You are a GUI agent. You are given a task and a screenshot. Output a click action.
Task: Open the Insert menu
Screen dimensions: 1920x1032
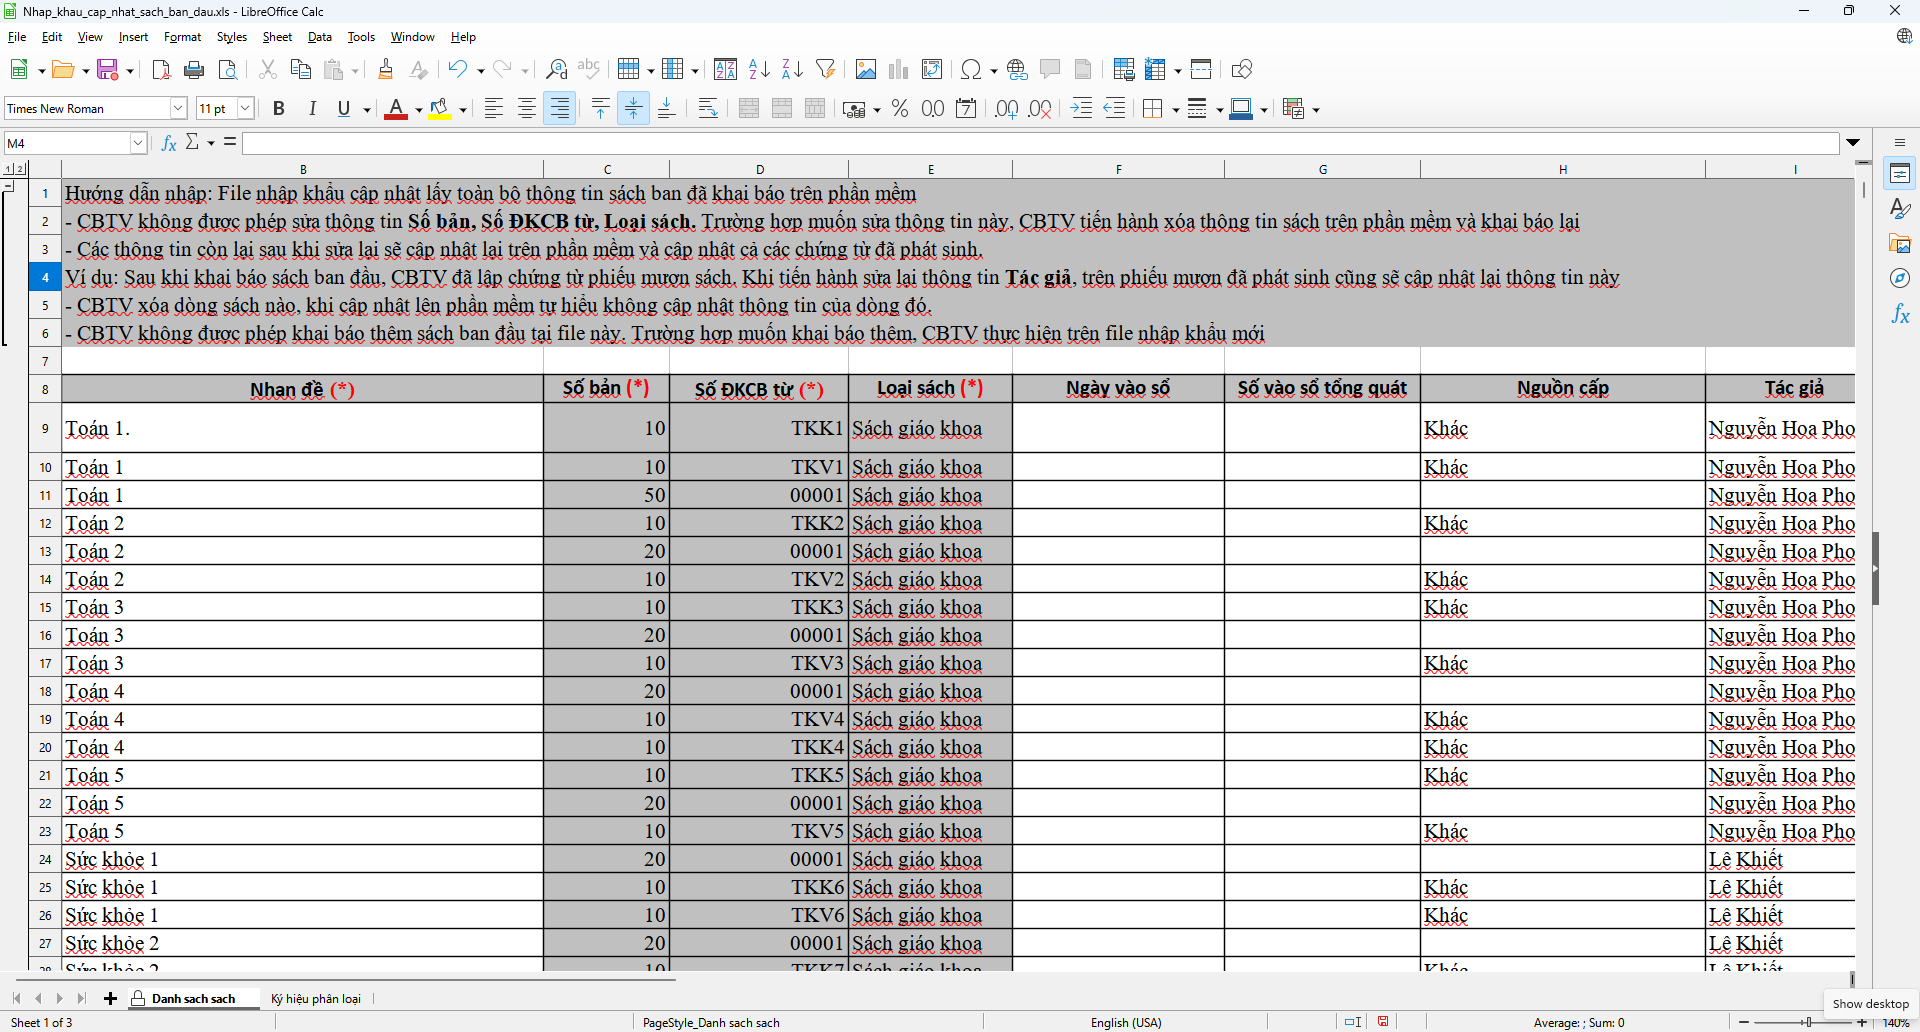133,37
